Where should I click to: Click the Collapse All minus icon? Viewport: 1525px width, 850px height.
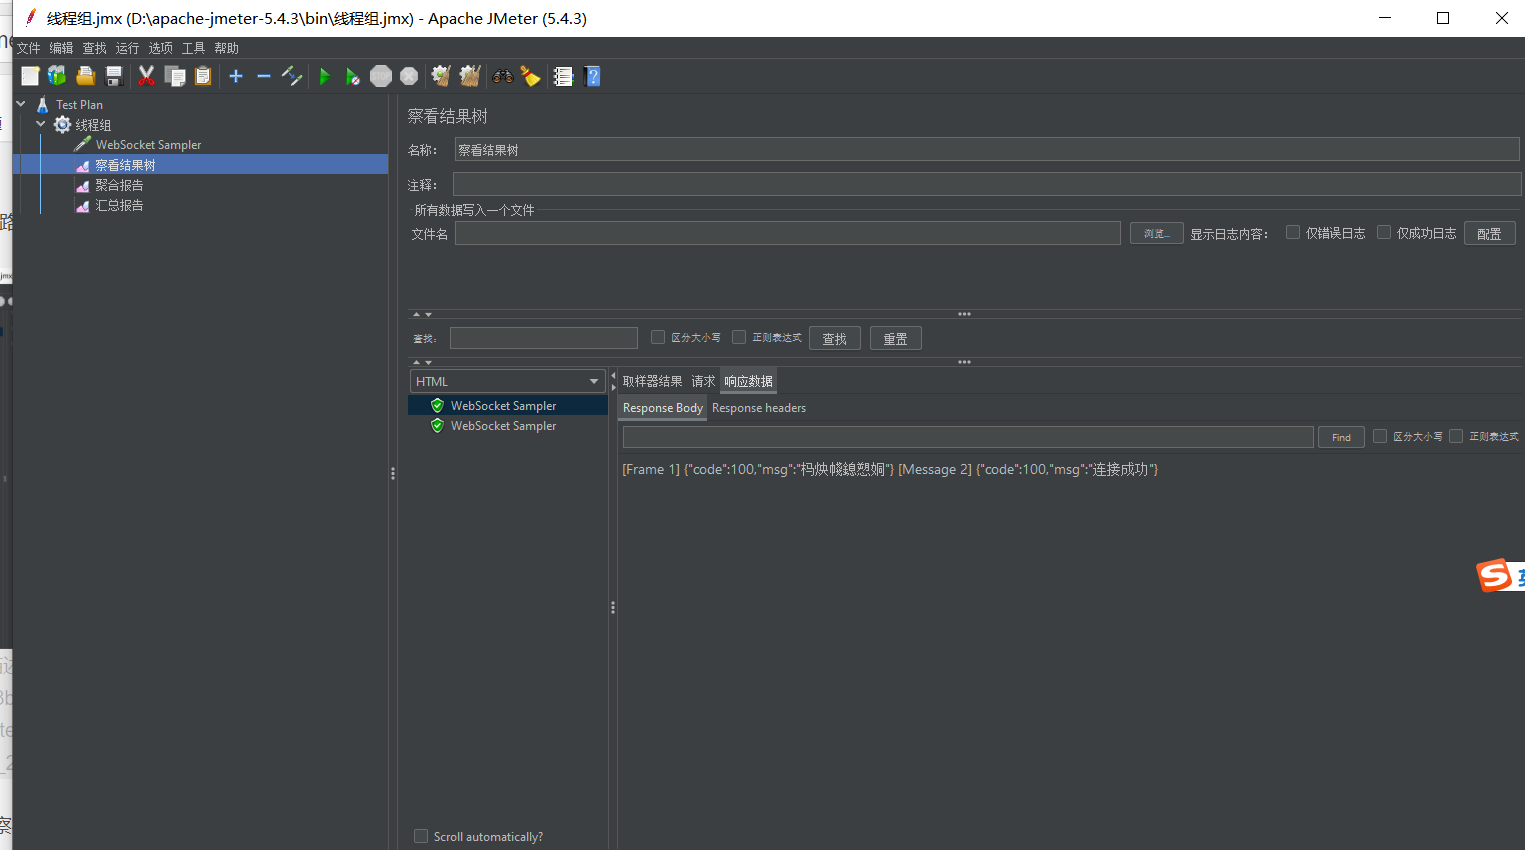pos(264,76)
